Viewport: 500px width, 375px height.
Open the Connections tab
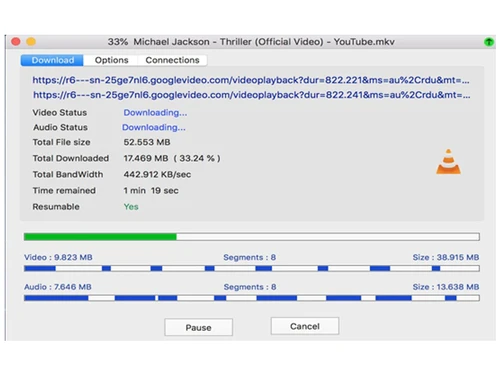[x=172, y=60]
